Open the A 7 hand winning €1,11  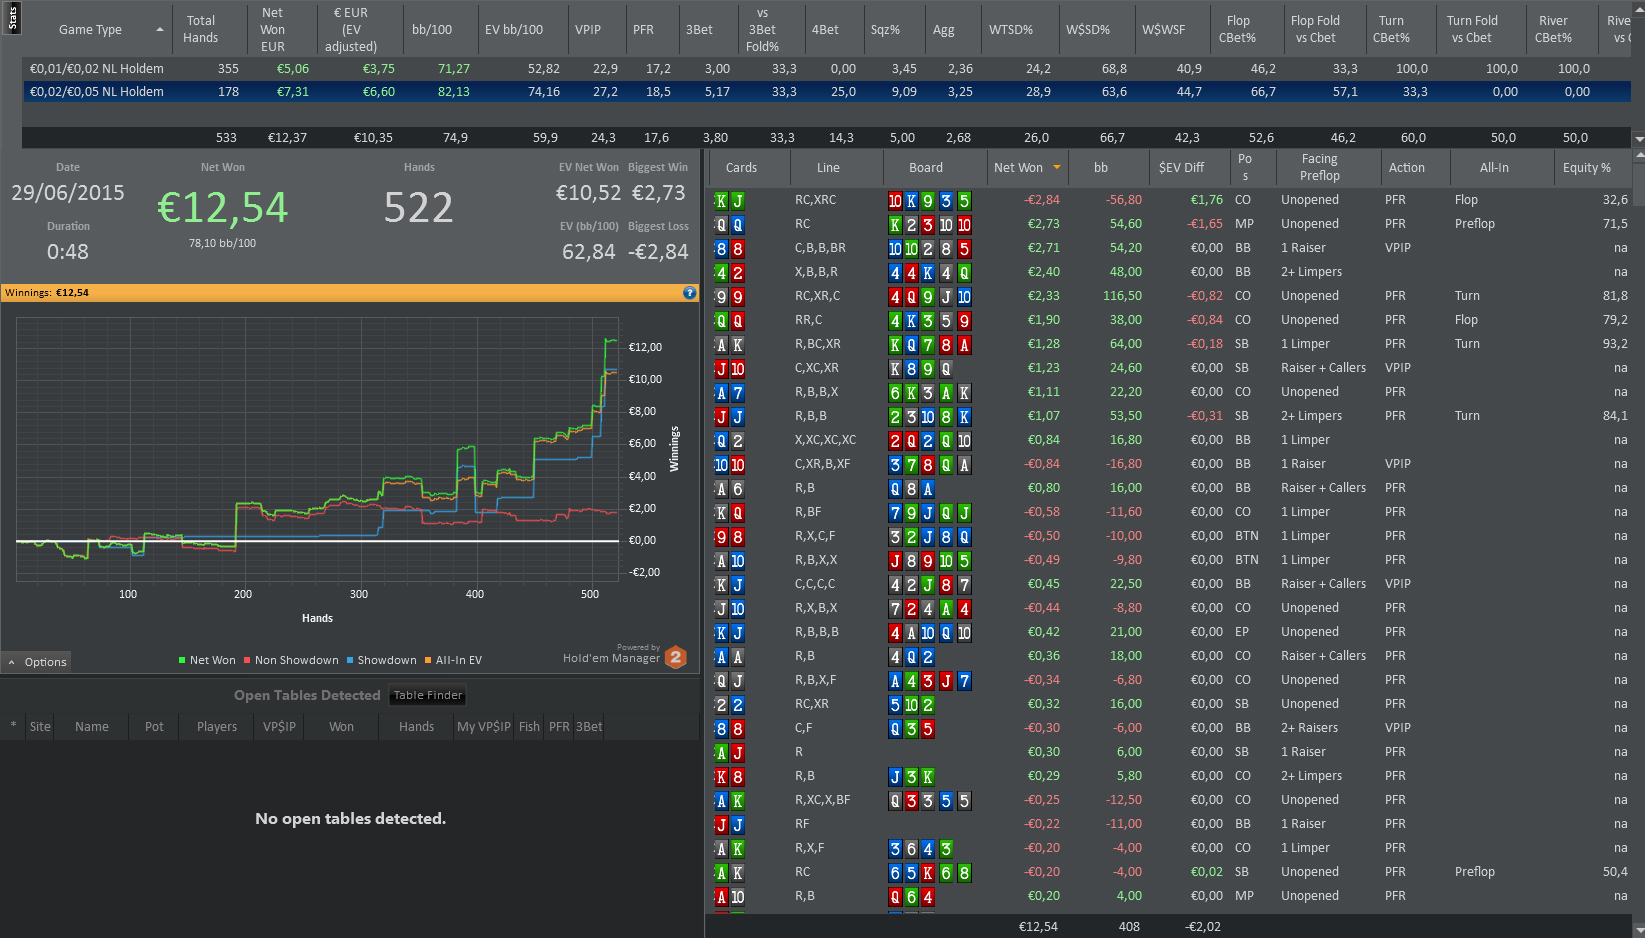[x=1170, y=392]
